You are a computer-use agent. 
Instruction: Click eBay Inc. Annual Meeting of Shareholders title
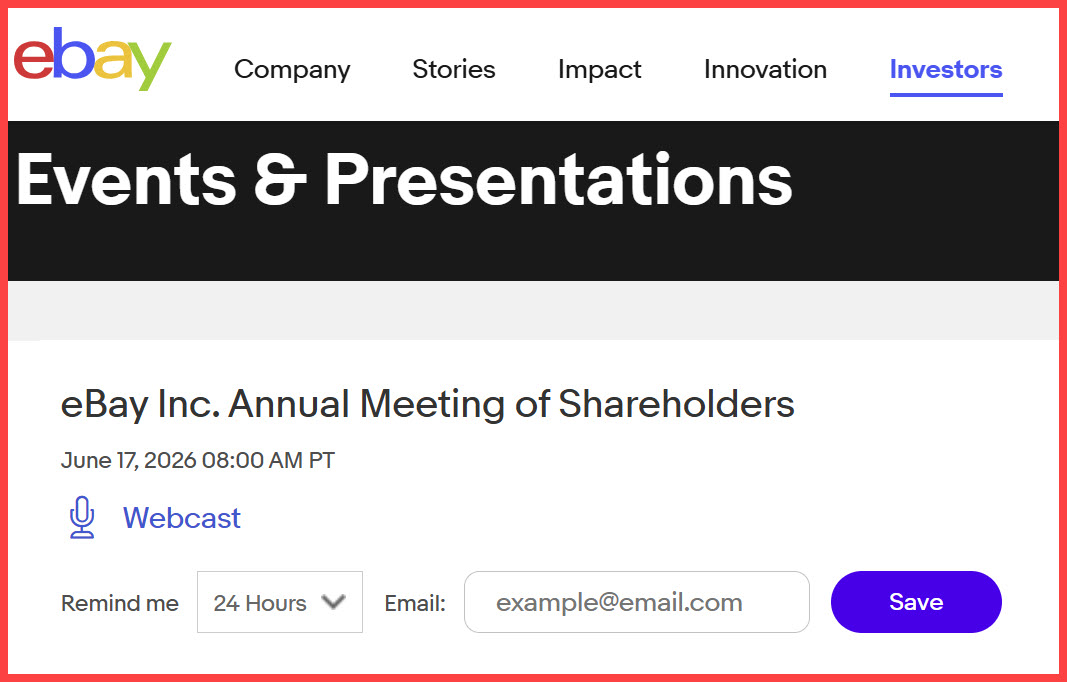pos(427,404)
